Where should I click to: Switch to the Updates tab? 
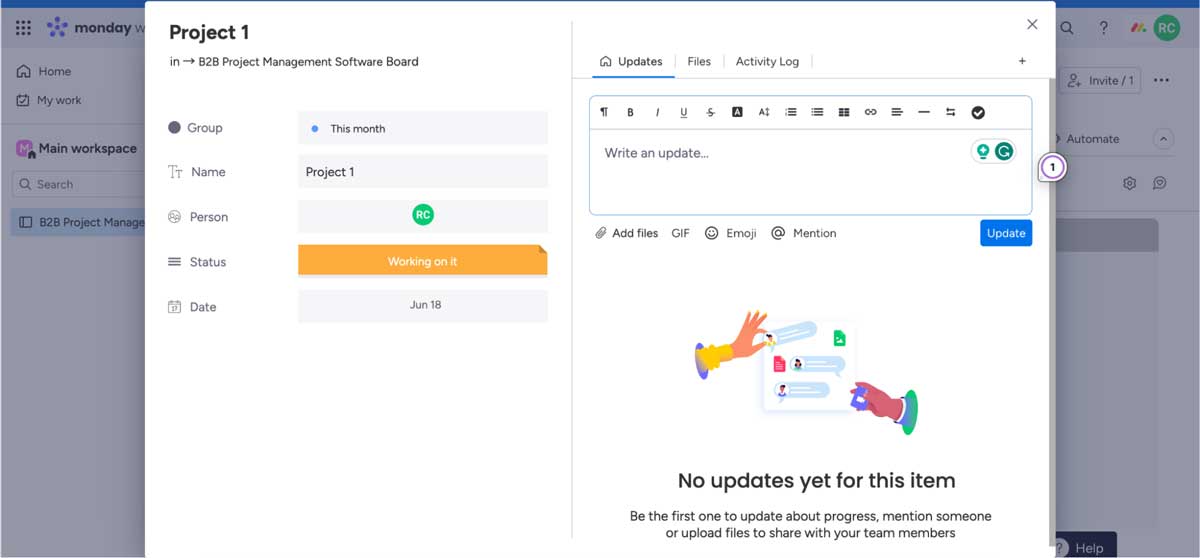pyautogui.click(x=631, y=61)
